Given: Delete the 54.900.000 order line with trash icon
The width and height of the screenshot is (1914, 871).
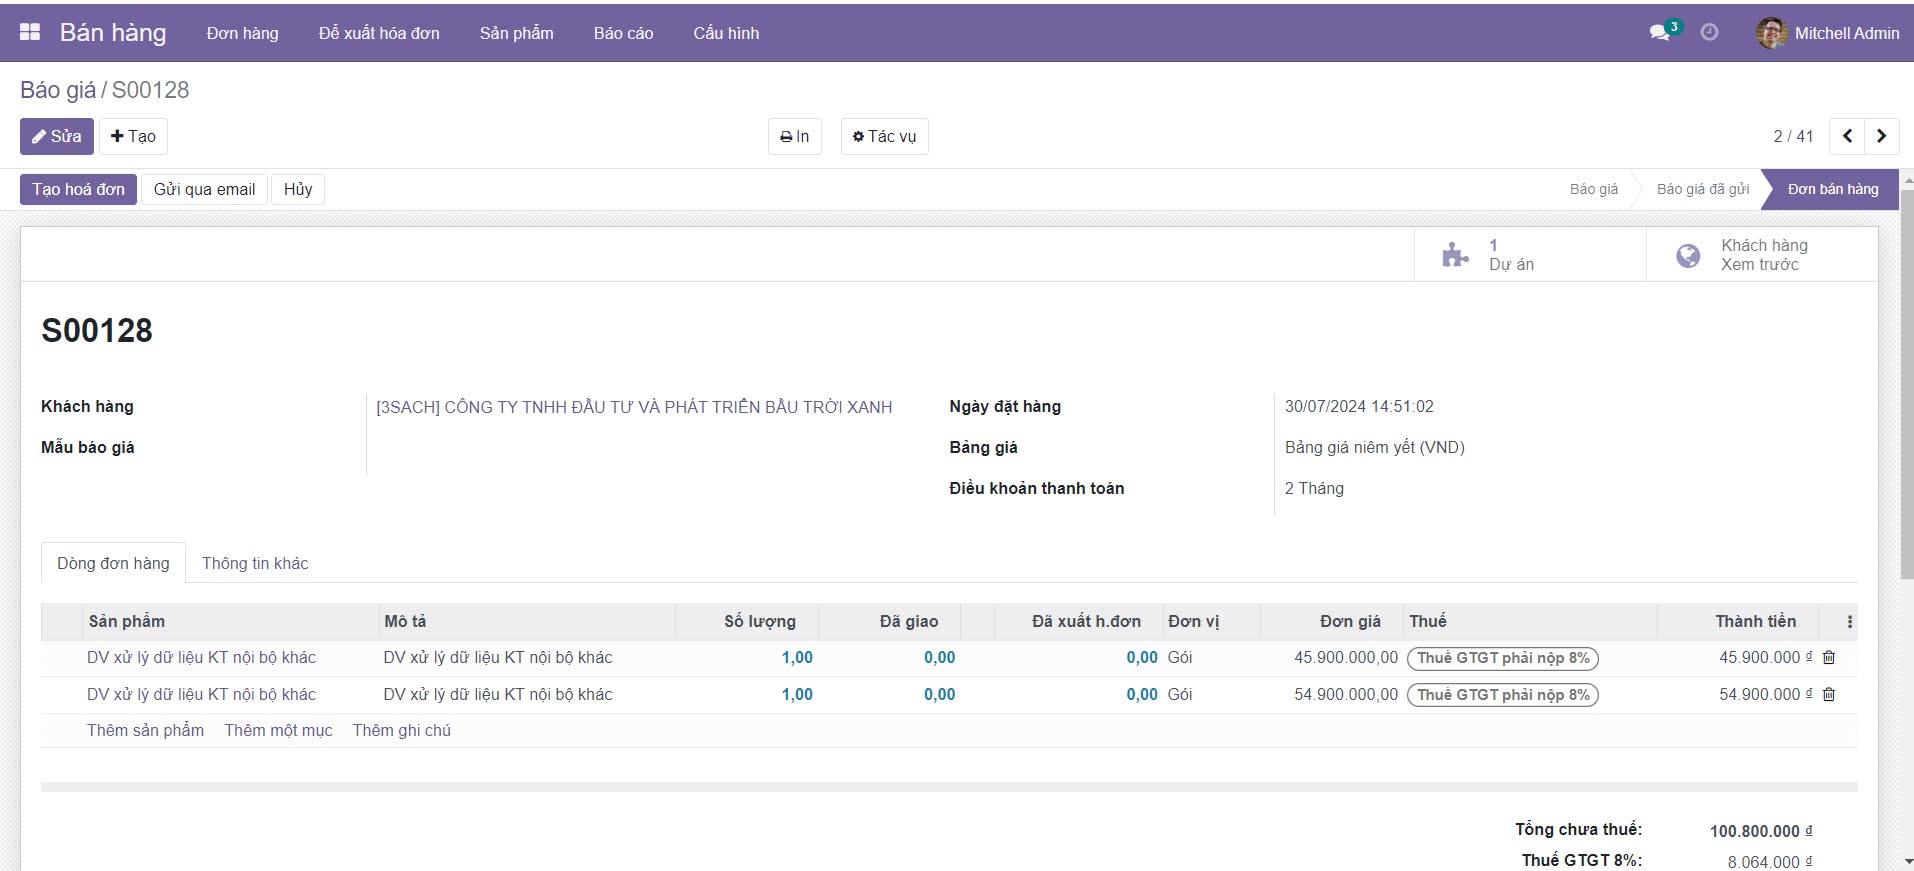Looking at the screenshot, I should pos(1829,695).
